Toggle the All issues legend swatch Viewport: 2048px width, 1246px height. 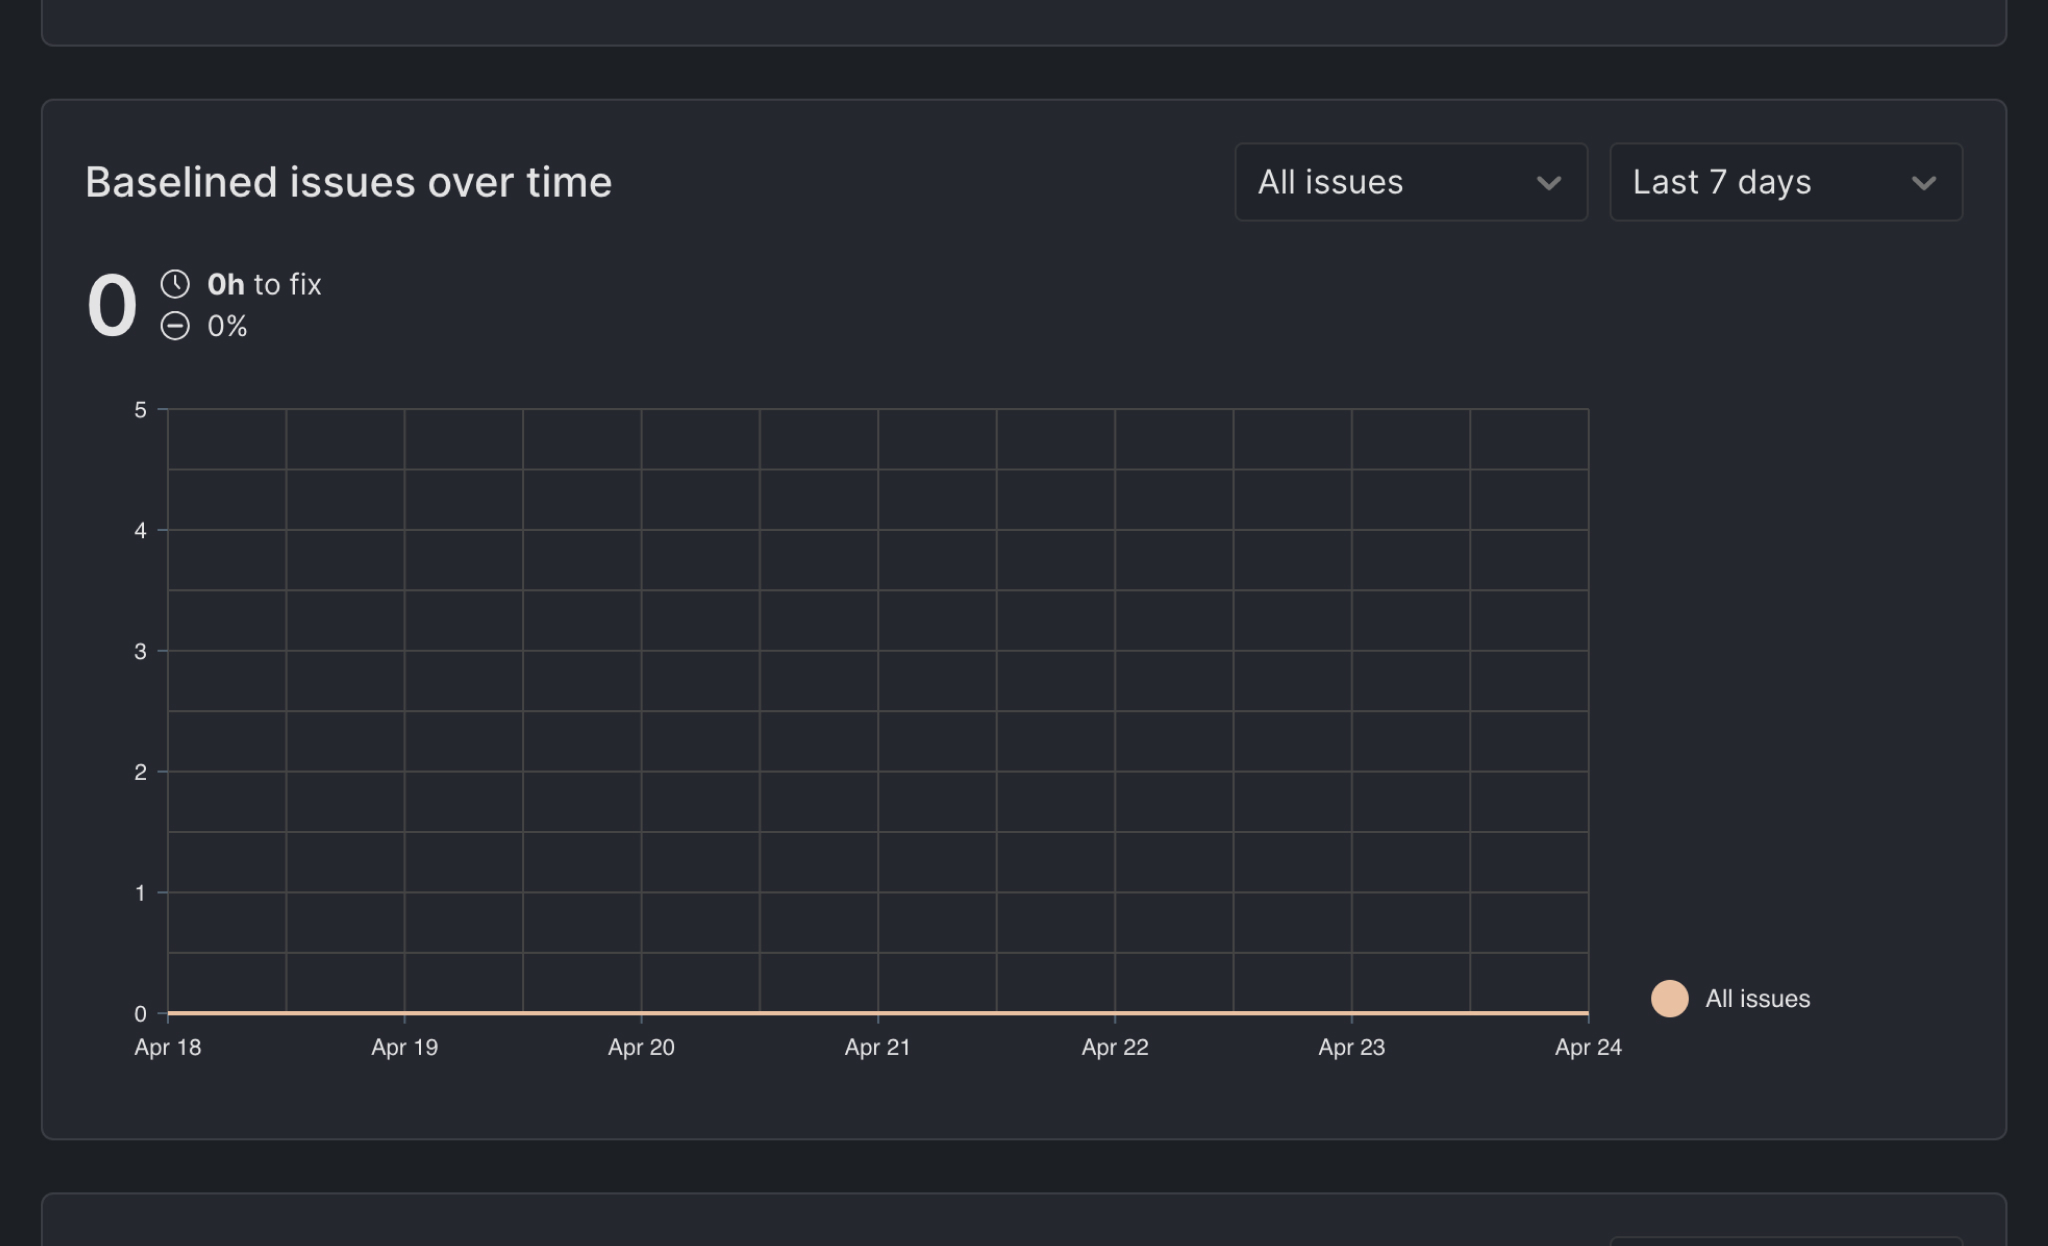[1669, 998]
